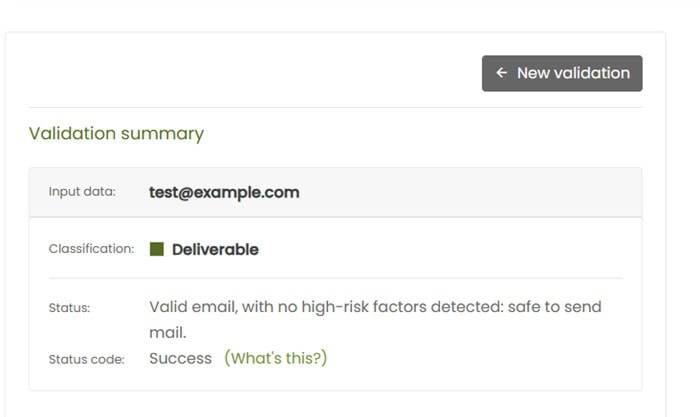Image resolution: width=700 pixels, height=417 pixels.
Task: Click the word "validation" on the gray button
Action: click(590, 73)
